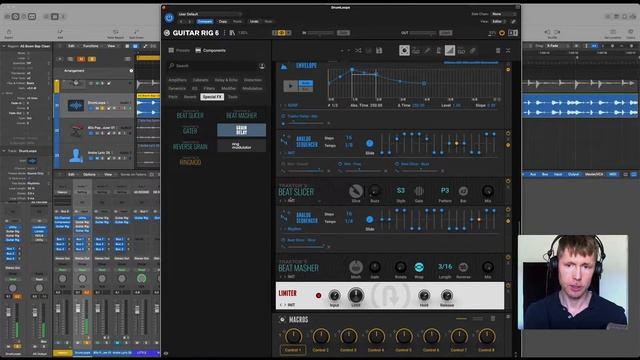Select the Special FX category

212,97
